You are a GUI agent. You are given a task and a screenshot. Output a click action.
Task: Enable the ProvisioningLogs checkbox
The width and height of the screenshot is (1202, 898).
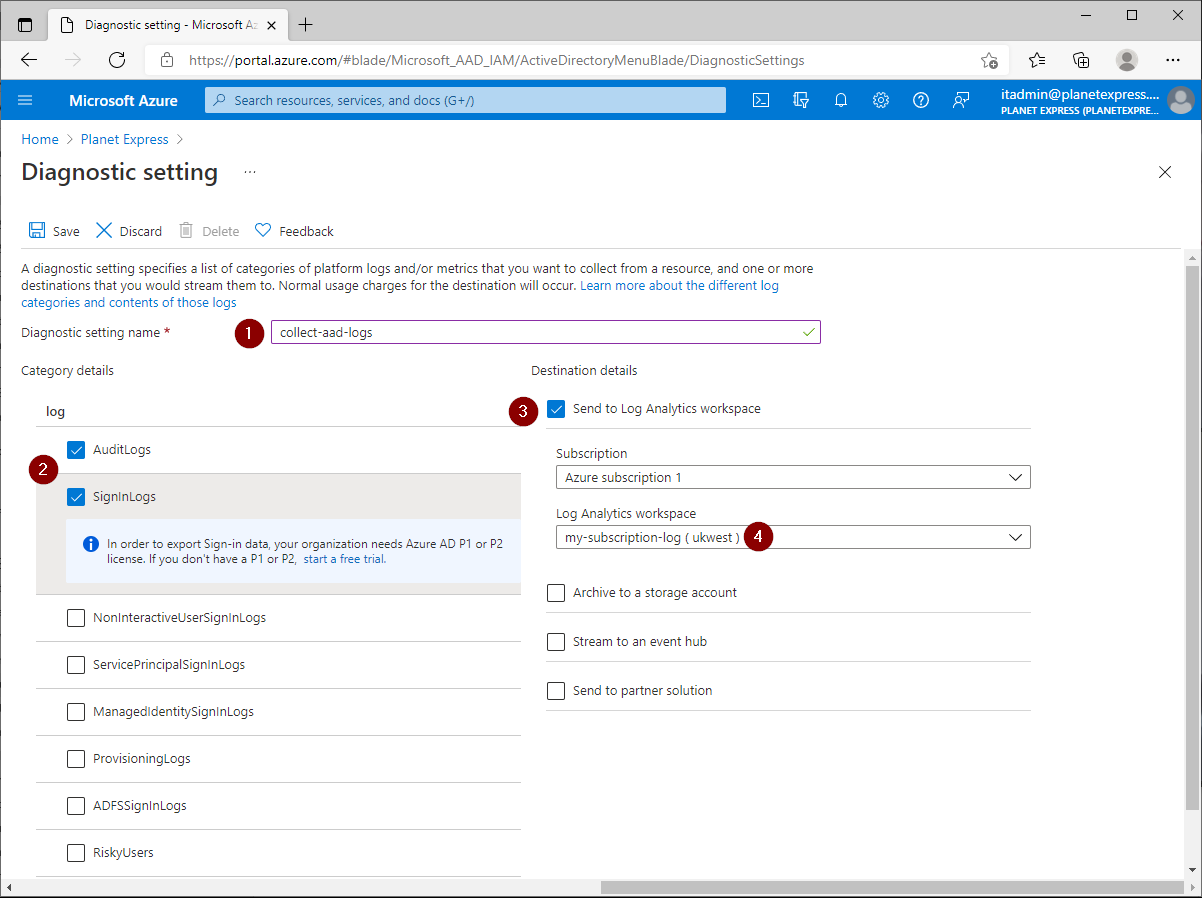click(x=76, y=759)
